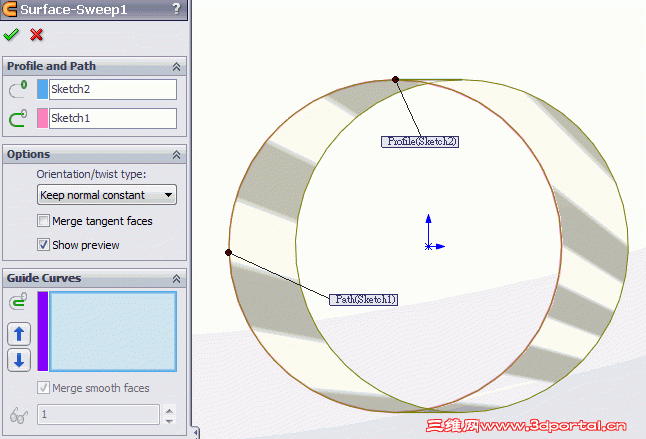Enable Merge tangent faces checkbox
646x439 pixels.
click(x=43, y=221)
